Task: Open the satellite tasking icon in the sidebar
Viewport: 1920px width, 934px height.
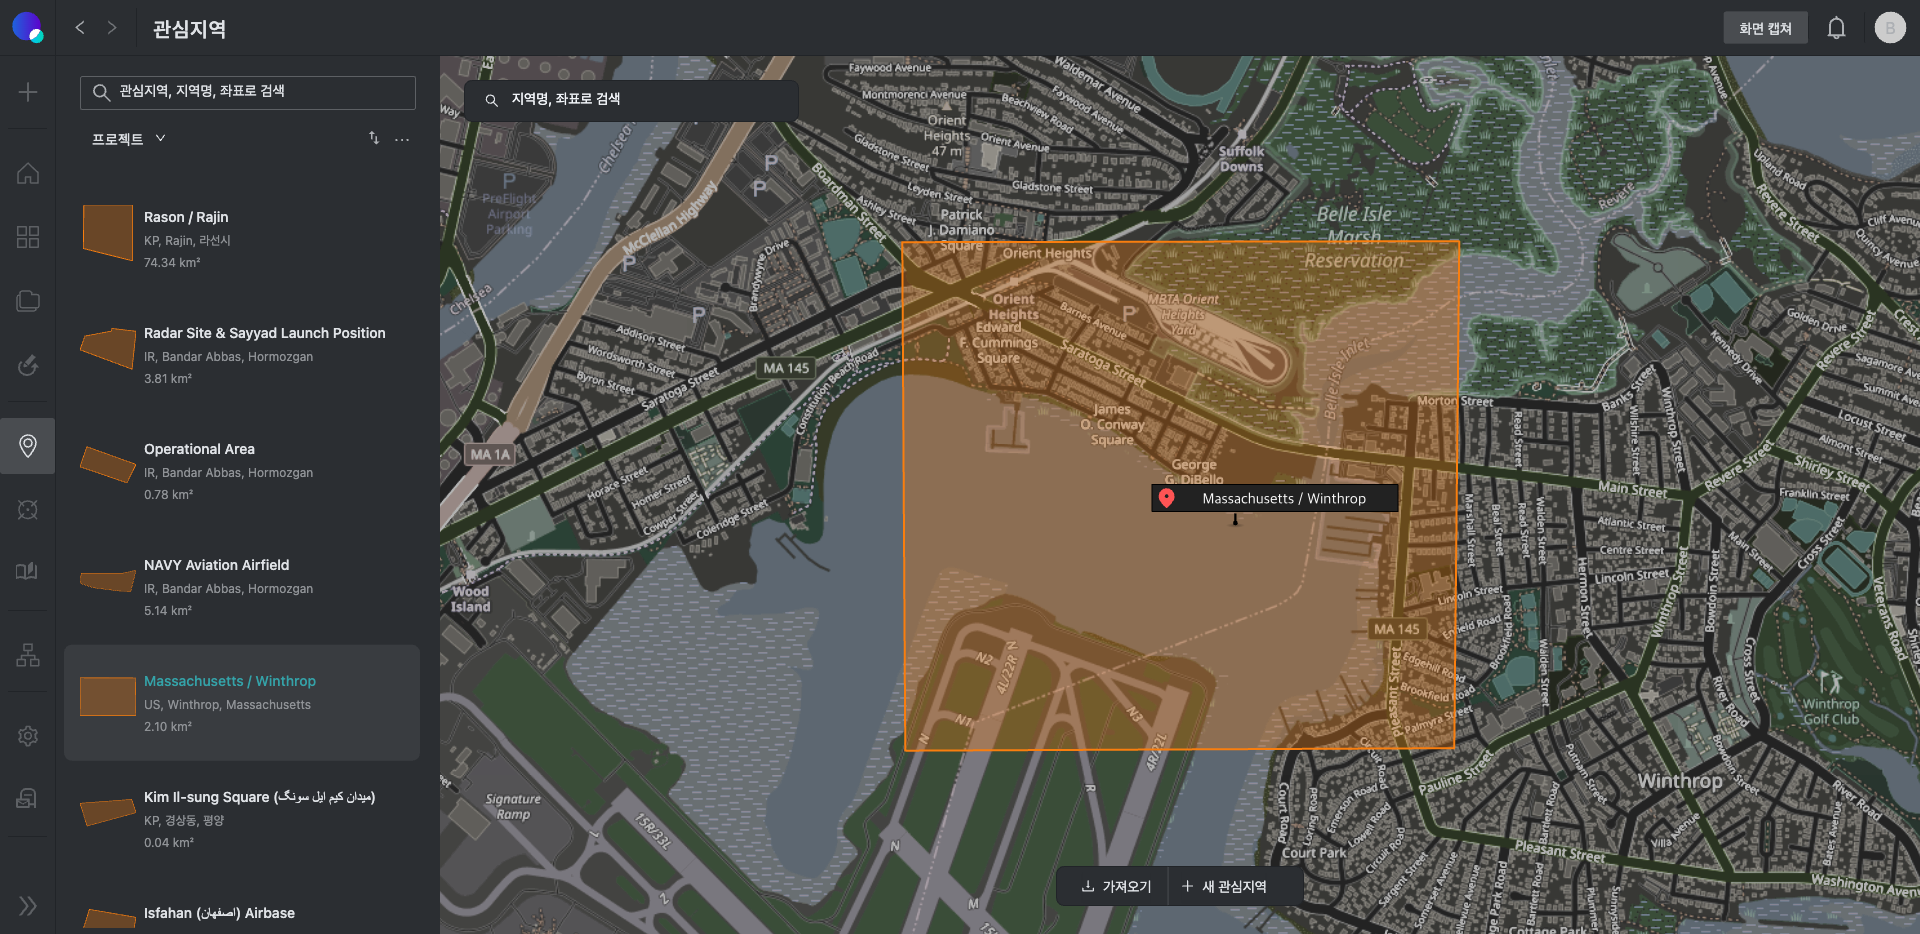Action: [28, 365]
